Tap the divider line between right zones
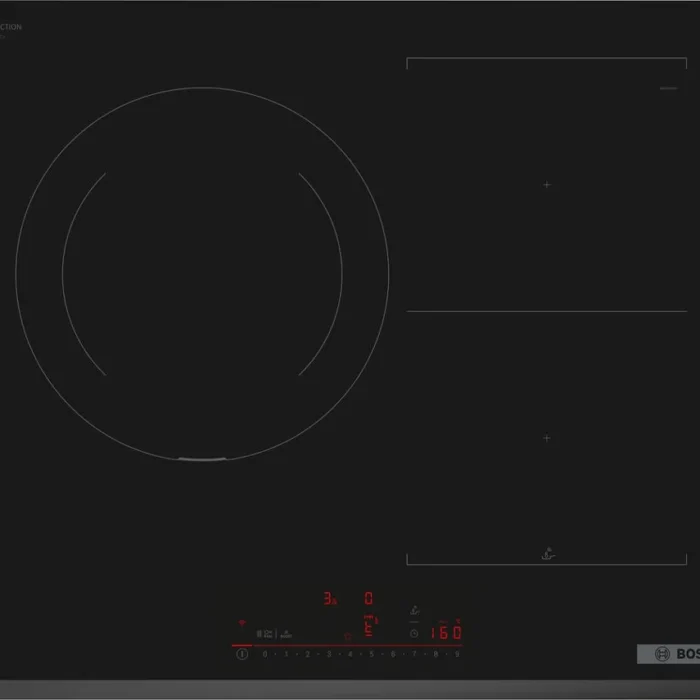The image size is (700, 700). point(547,311)
